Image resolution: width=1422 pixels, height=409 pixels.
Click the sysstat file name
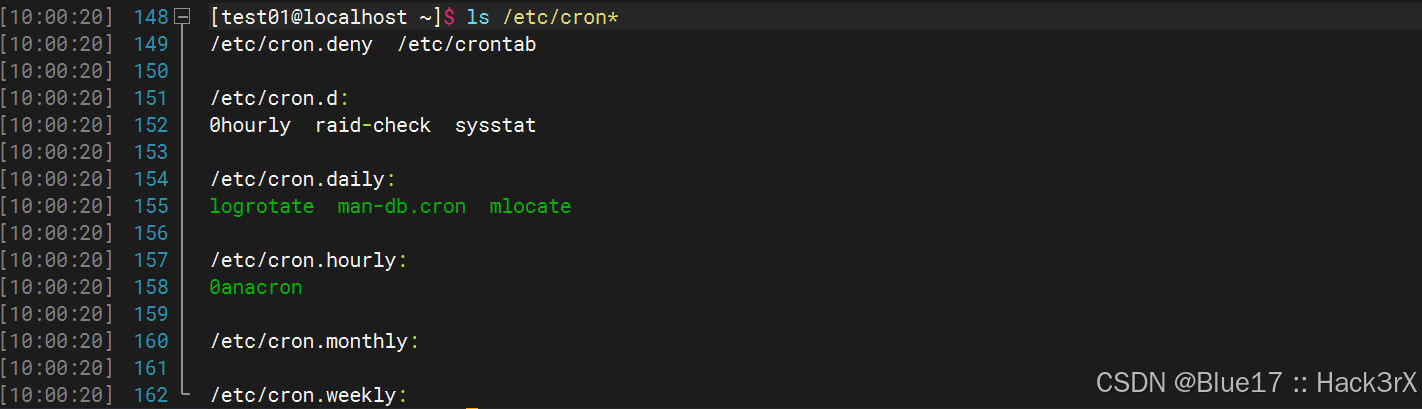pyautogui.click(x=495, y=126)
